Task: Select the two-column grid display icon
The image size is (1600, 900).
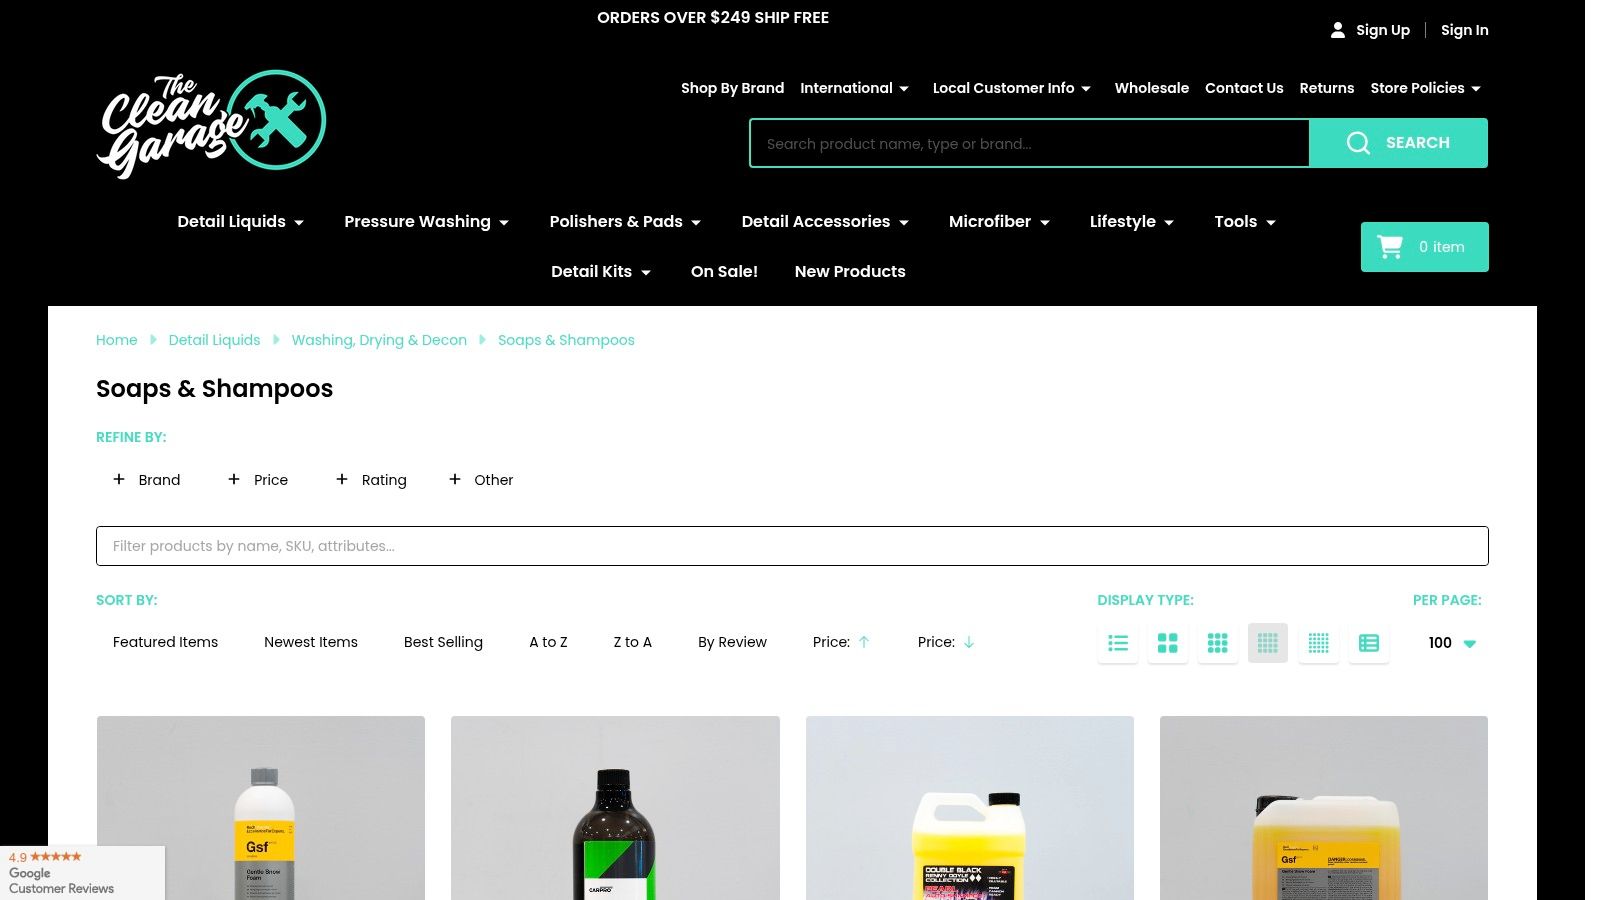Action: point(1168,643)
